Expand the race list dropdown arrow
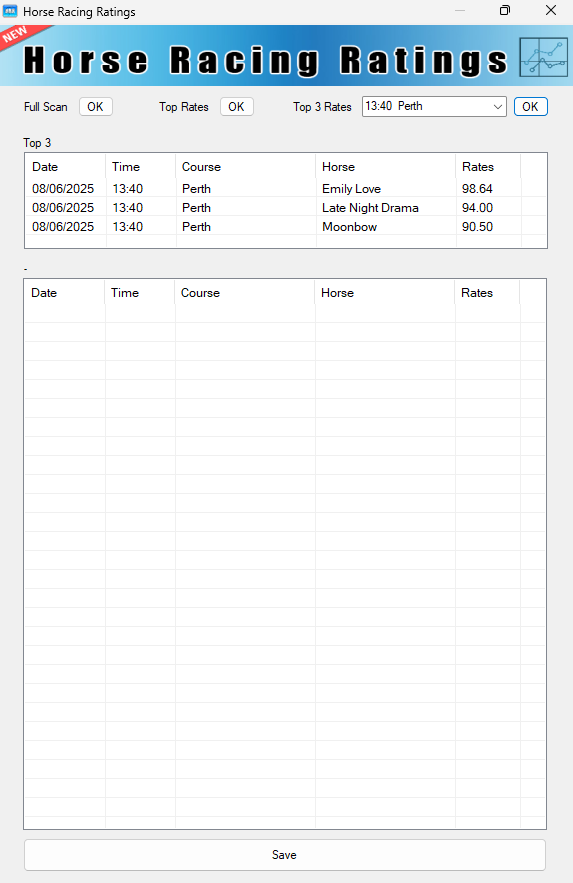The width and height of the screenshot is (573, 883). (498, 106)
